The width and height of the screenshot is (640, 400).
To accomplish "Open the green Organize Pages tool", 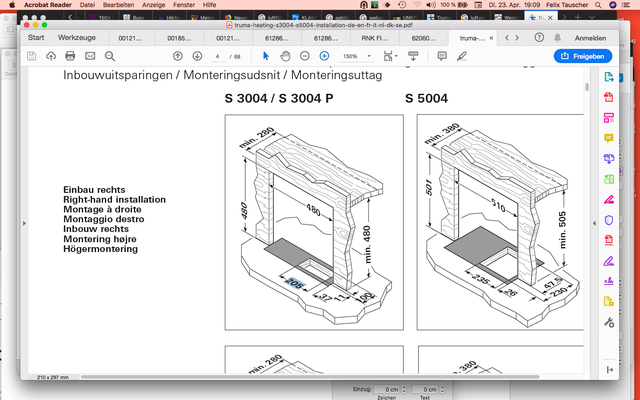I will pyautogui.click(x=609, y=179).
